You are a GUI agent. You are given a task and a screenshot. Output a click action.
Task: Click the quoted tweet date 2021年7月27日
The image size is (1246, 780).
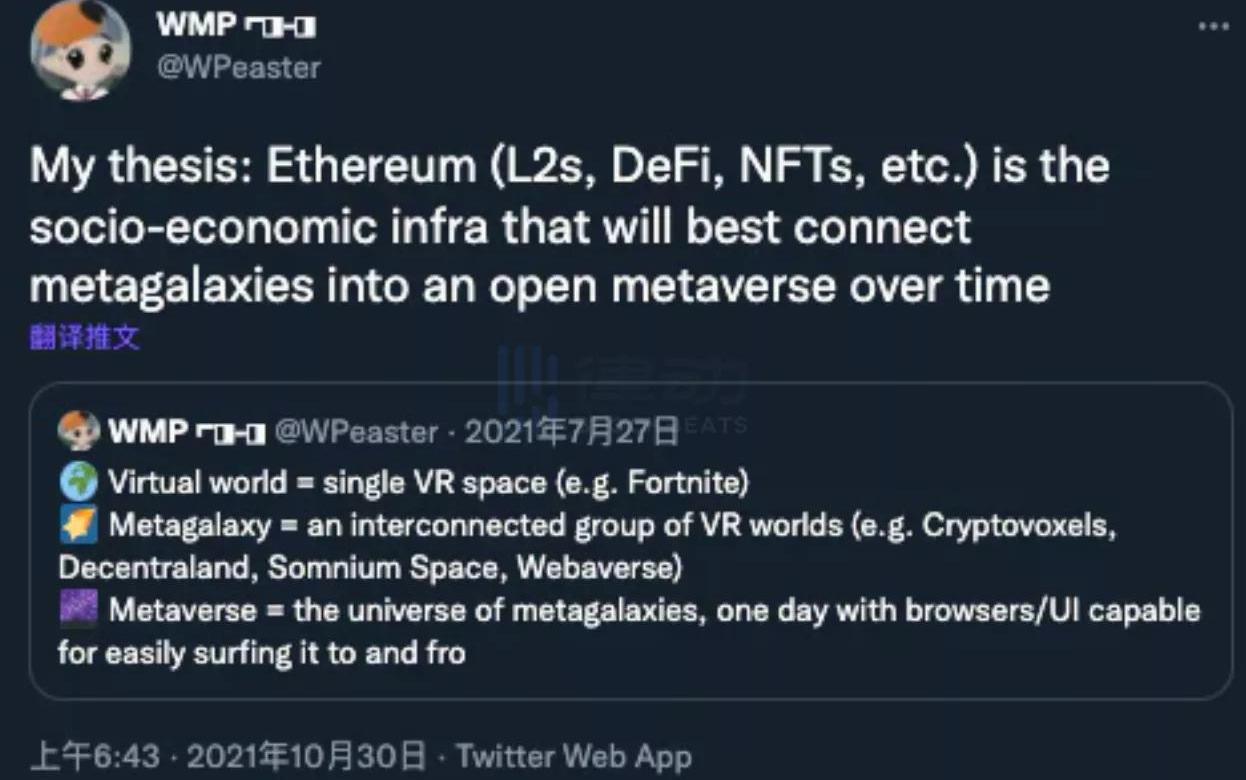click(572, 432)
